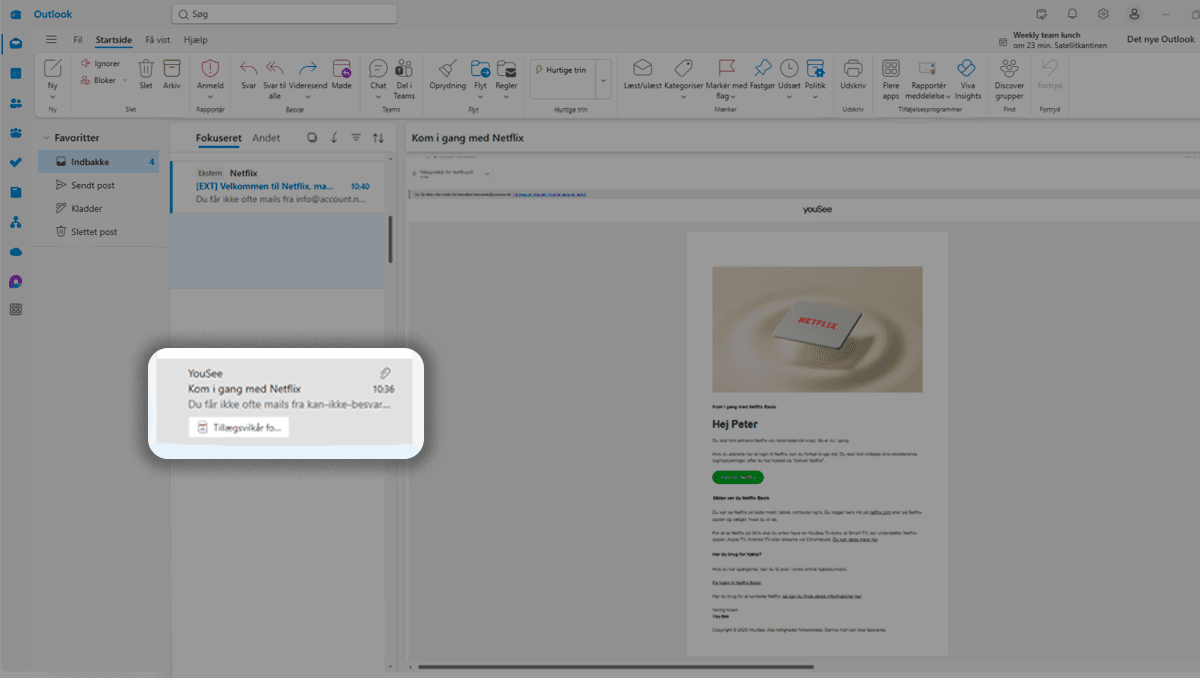
Task: Expand the Hurtige trin gallery arrow
Action: tap(603, 79)
